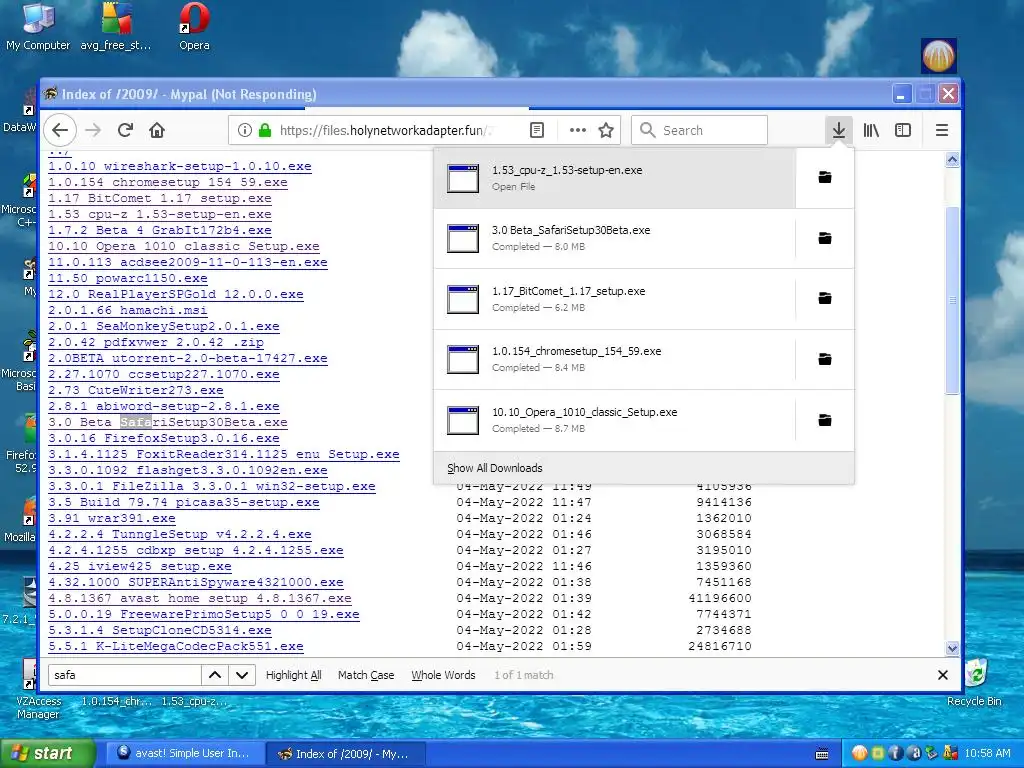The image size is (1024, 768).
Task: Click the orange avast tray icon
Action: (859, 753)
